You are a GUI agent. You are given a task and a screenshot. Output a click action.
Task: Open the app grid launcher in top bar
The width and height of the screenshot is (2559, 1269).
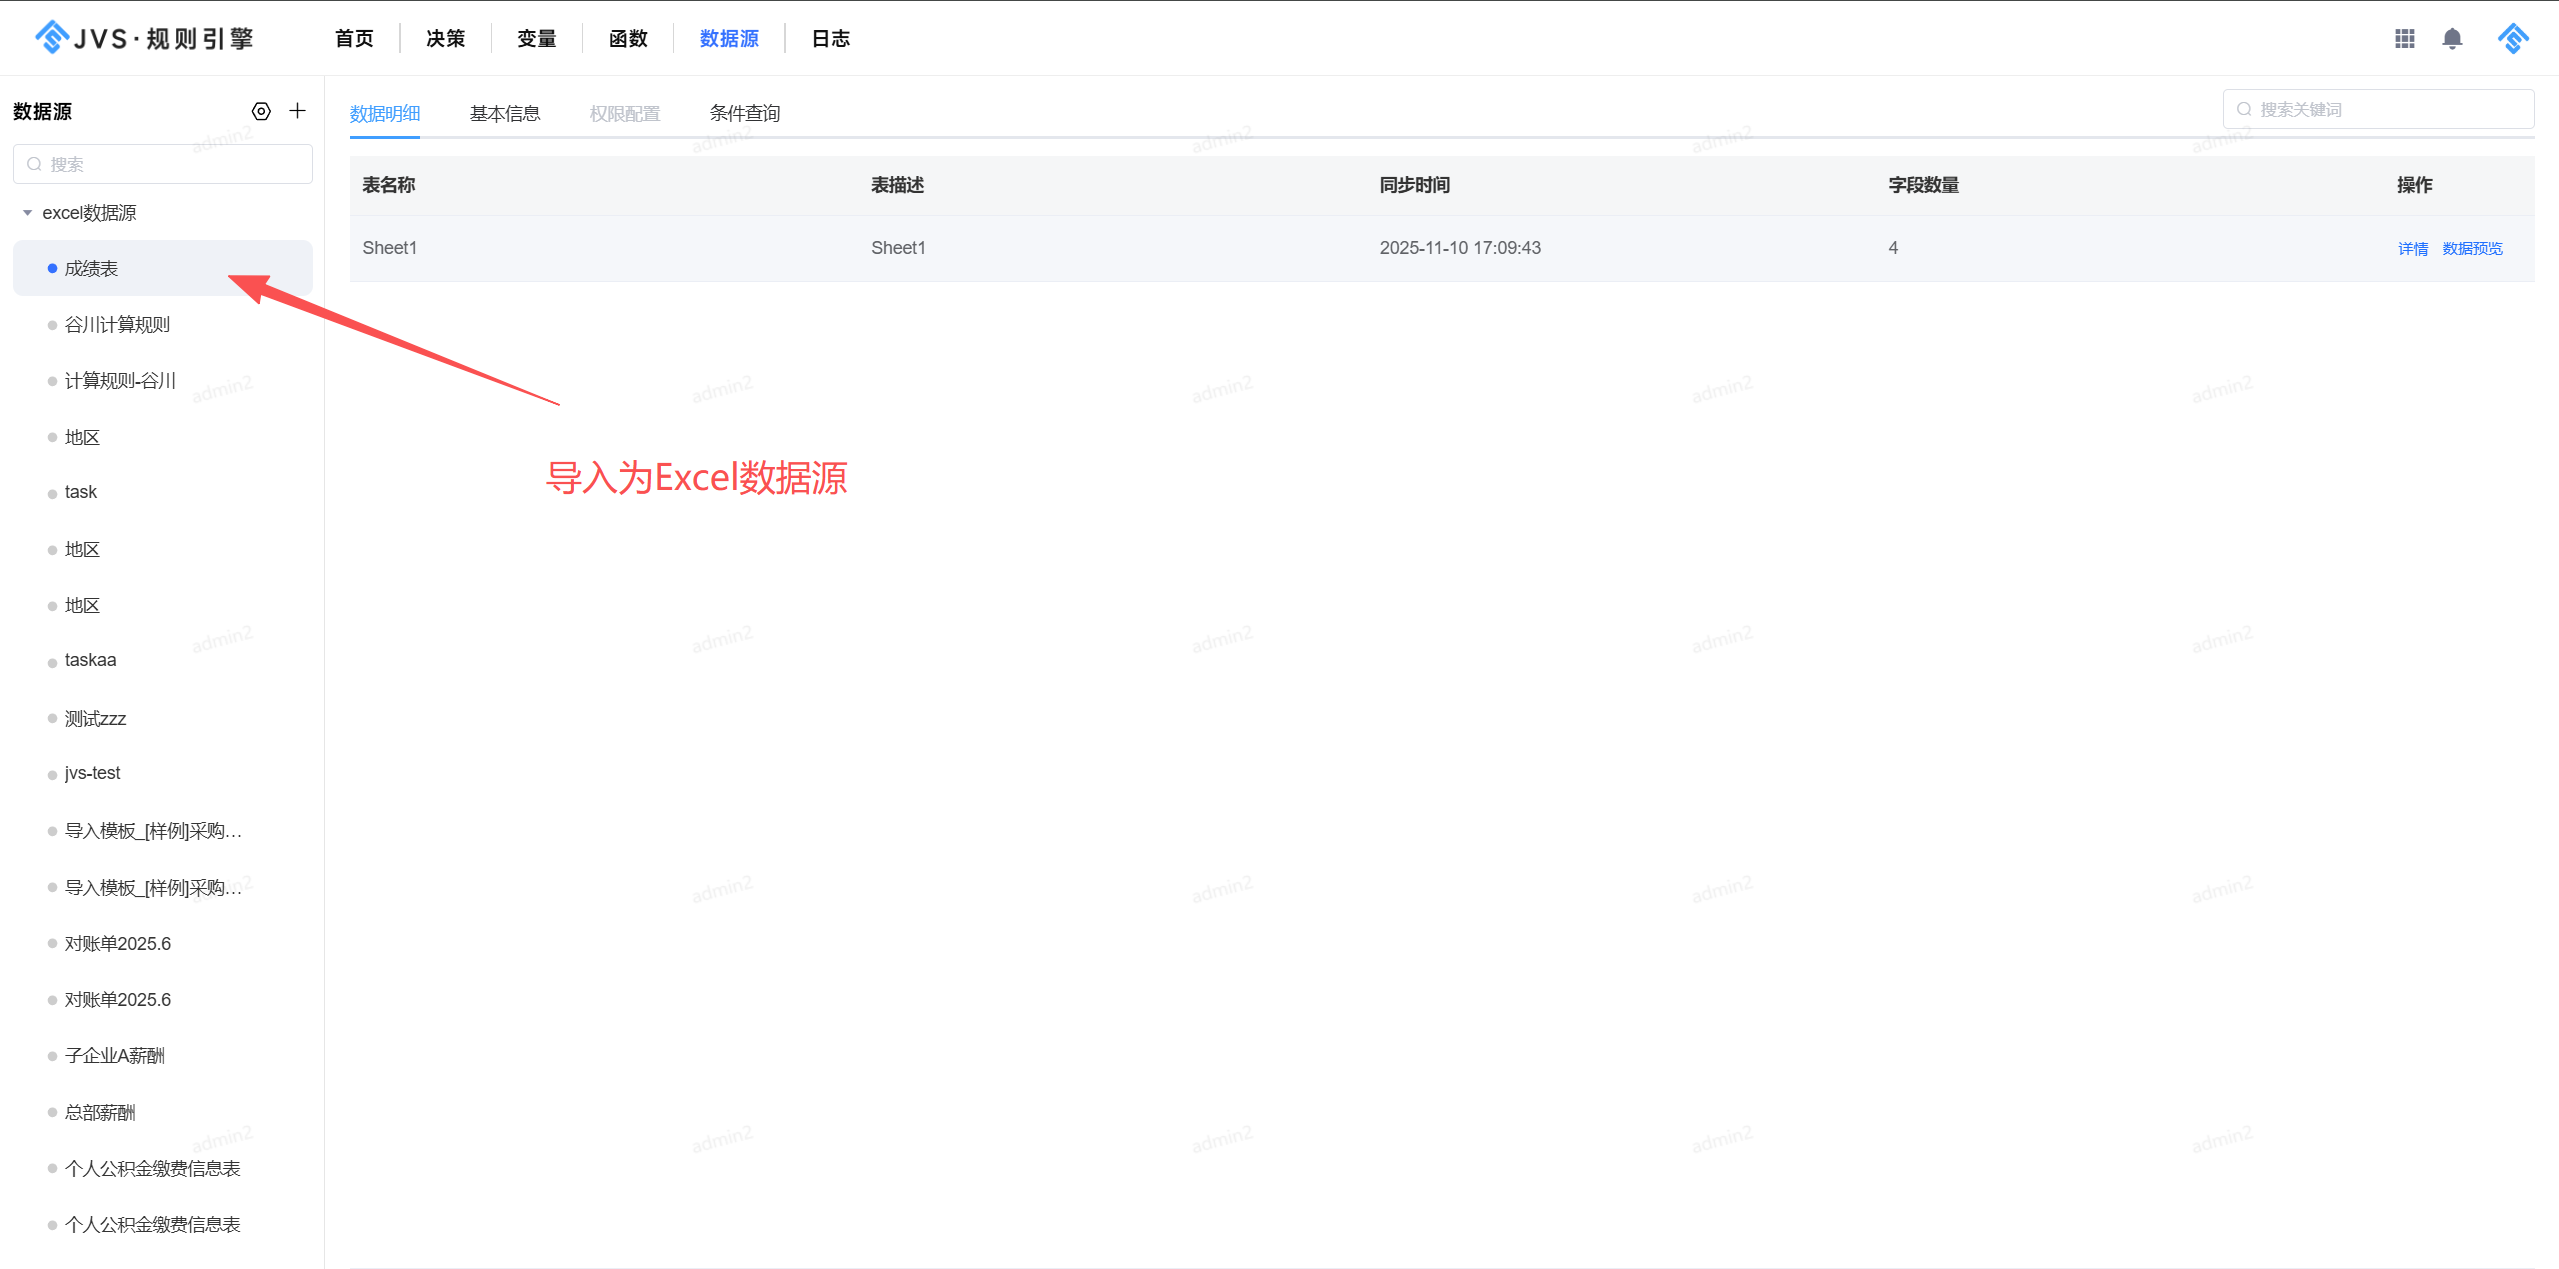2405,38
